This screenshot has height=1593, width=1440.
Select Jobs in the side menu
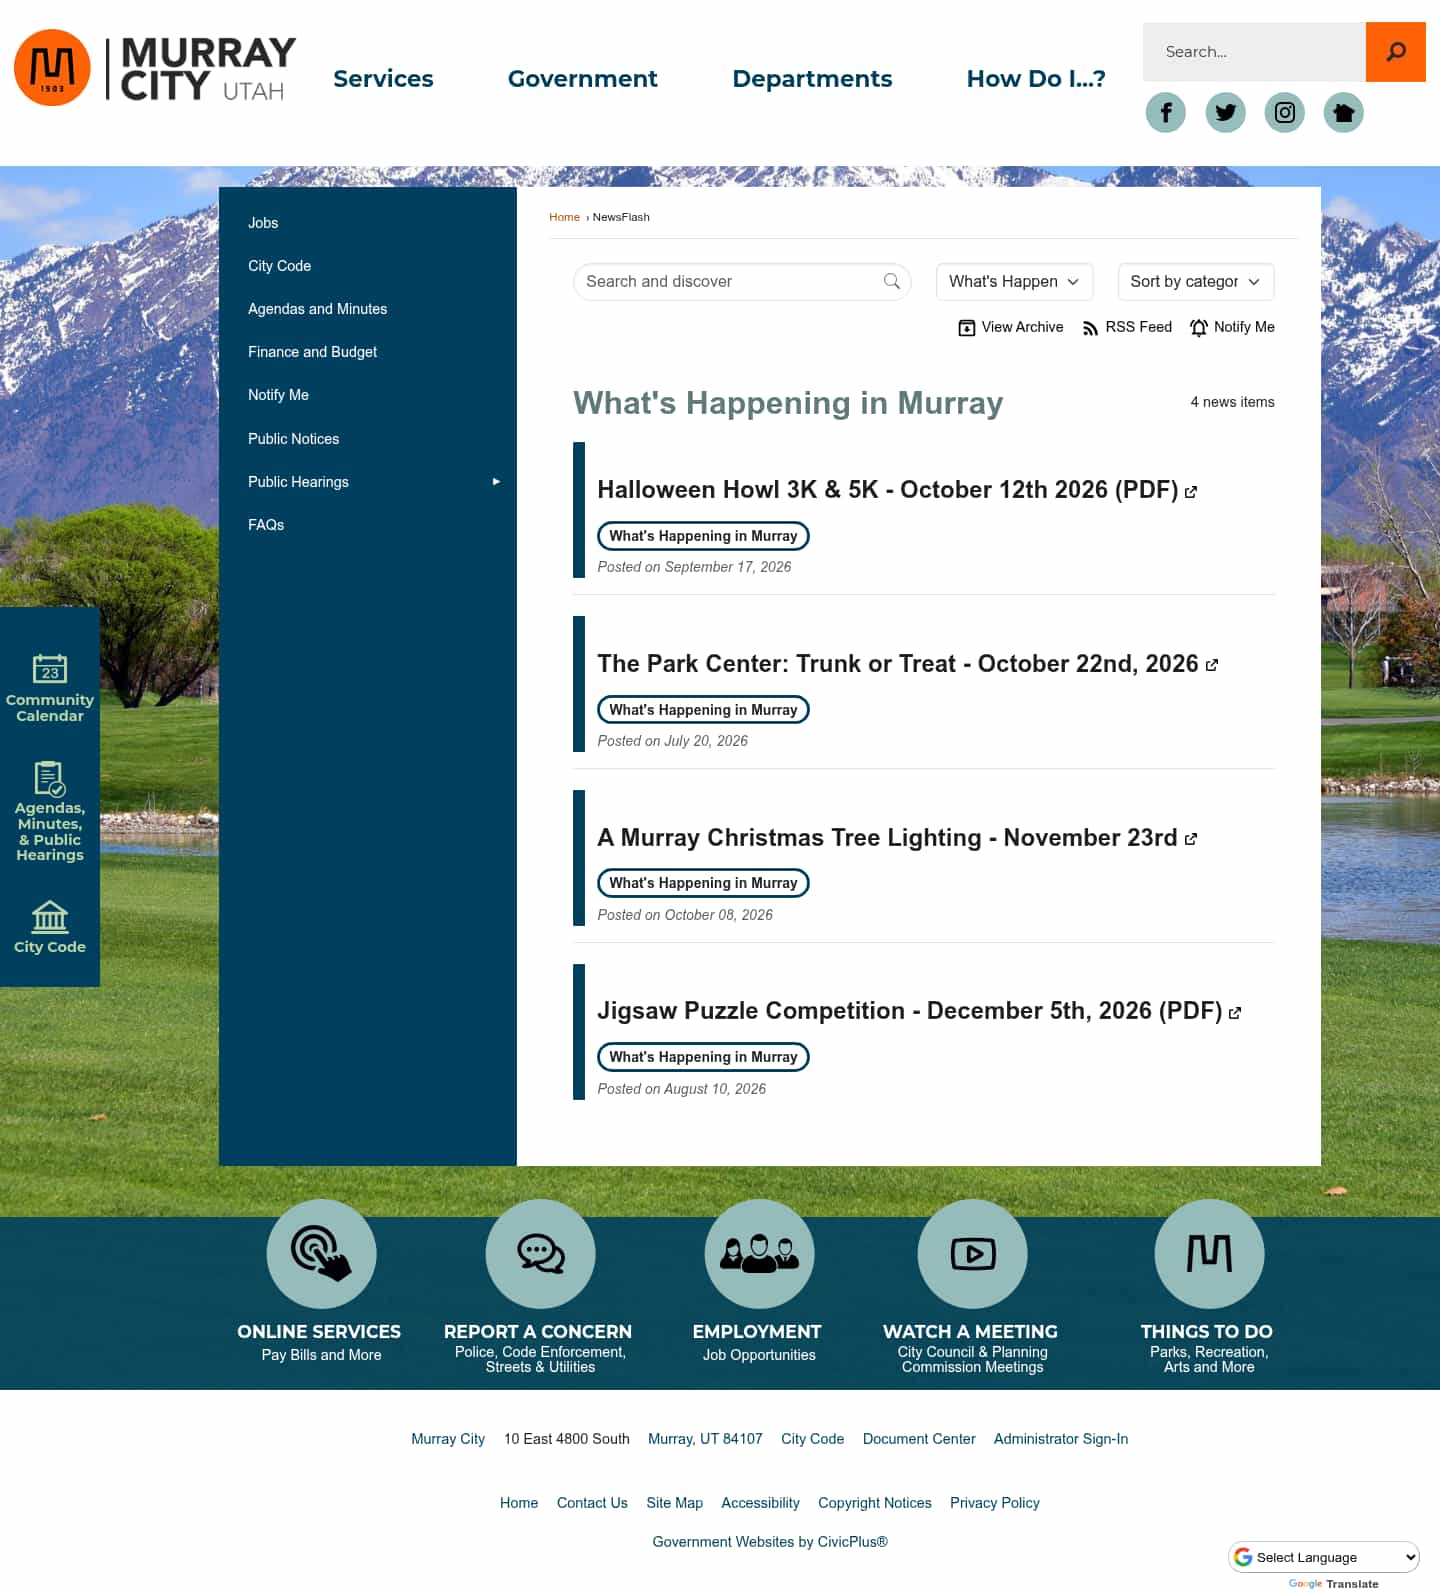[263, 223]
